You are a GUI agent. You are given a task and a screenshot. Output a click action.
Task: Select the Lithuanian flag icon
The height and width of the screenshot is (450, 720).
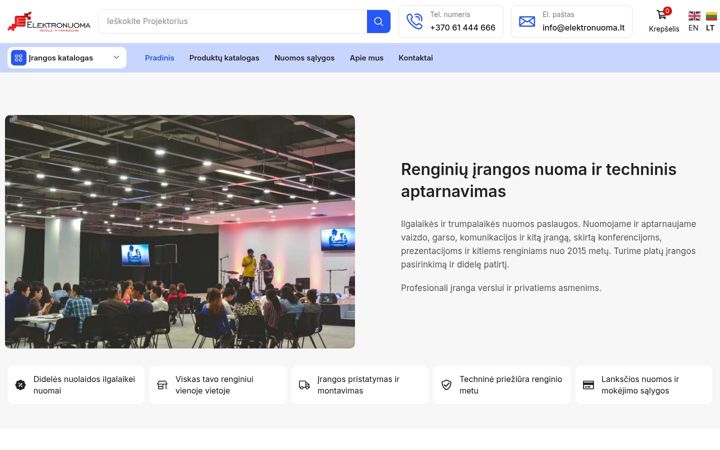[711, 17]
